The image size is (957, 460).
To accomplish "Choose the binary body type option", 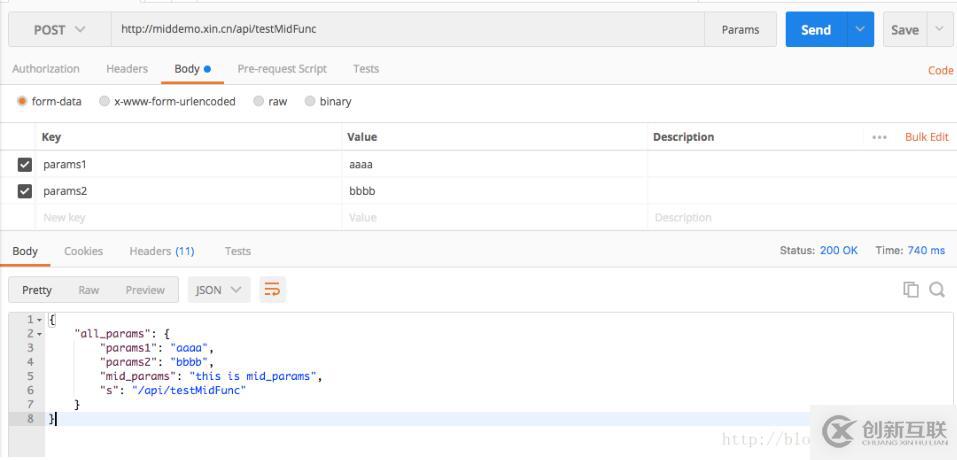I will click(310, 101).
